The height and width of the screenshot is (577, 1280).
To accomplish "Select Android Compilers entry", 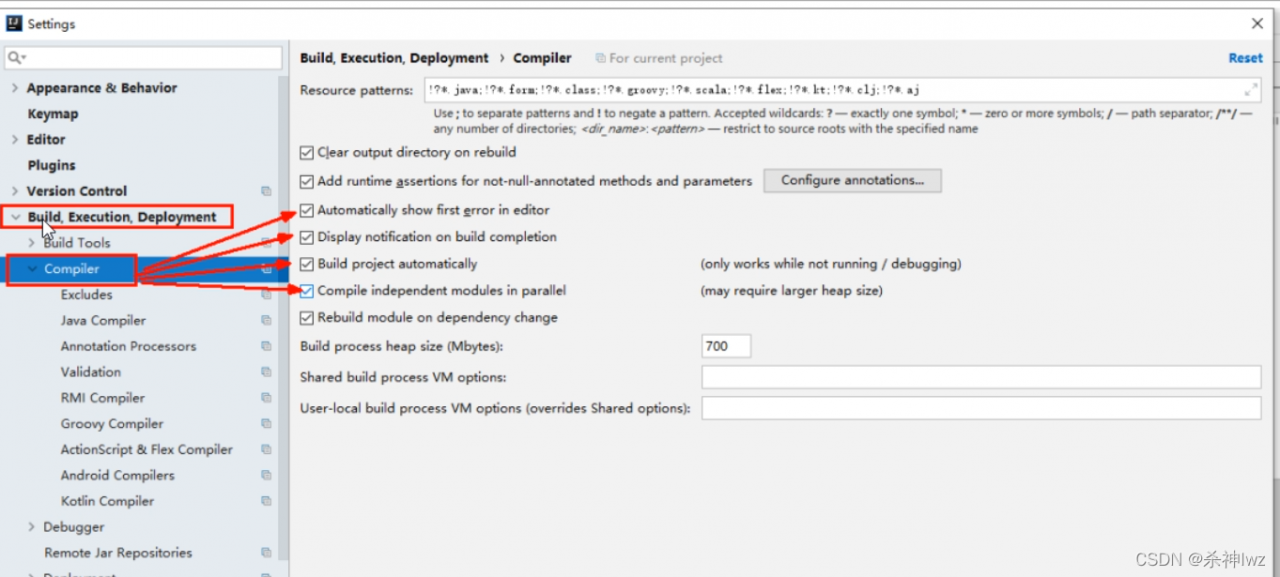I will pos(117,476).
